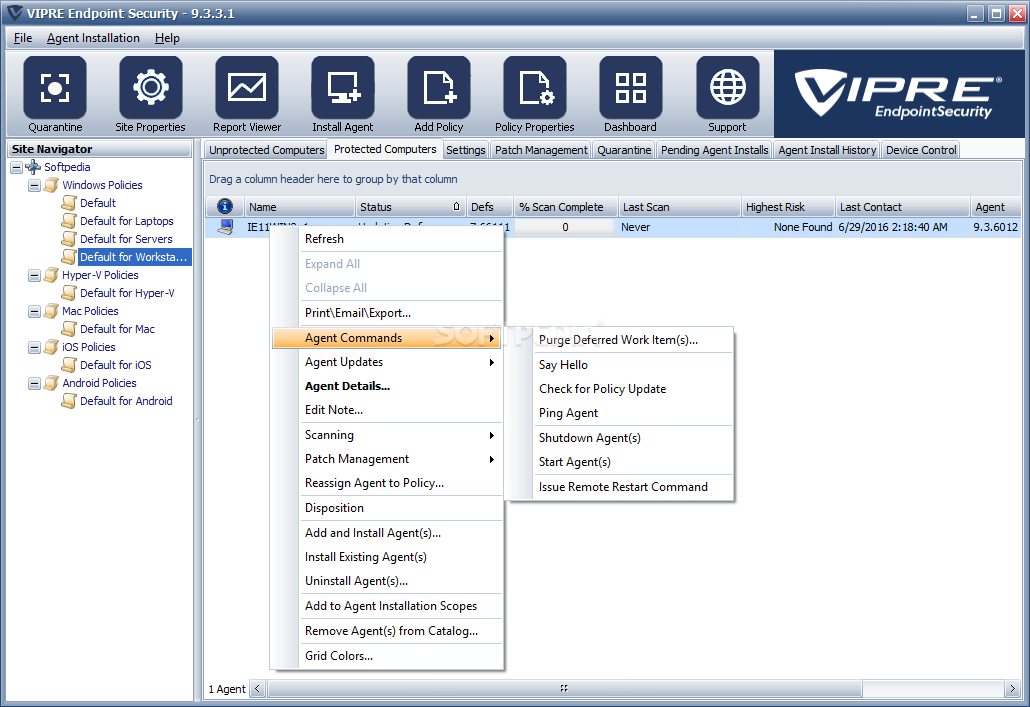Screen dimensions: 1030x707
Task: Open Site Properties gear icon
Action: click(x=150, y=87)
